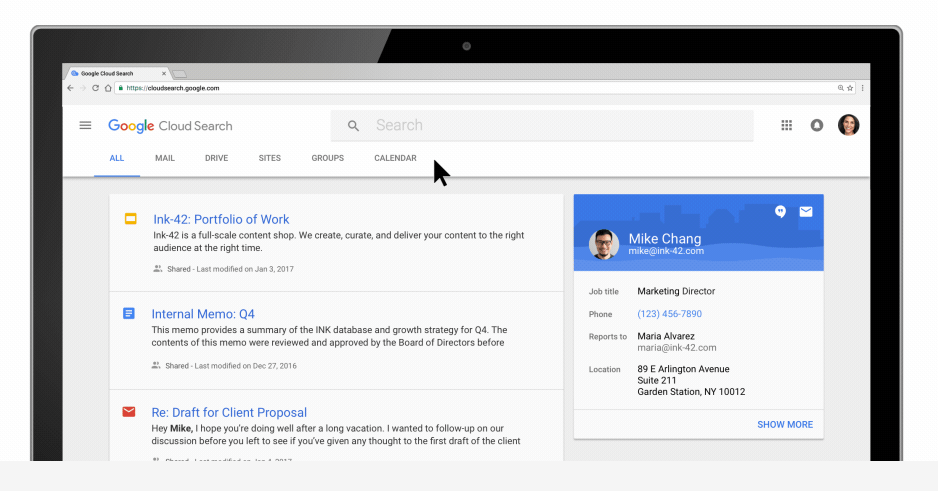Screen dimensions: 938x491
Task: Open Ink-42: Portfolio of Work result
Action: point(221,219)
